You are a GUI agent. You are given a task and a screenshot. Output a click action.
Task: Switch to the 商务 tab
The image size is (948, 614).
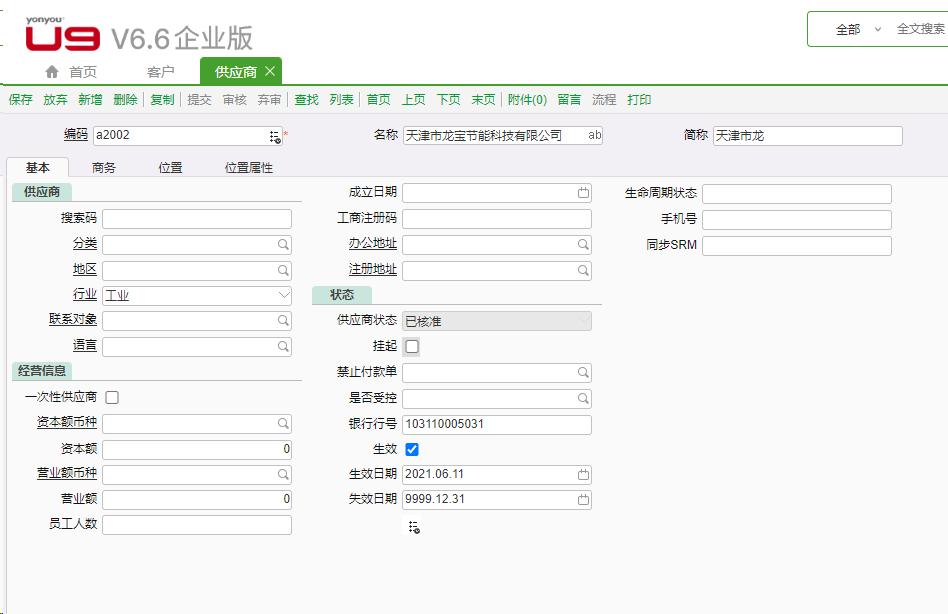[105, 167]
